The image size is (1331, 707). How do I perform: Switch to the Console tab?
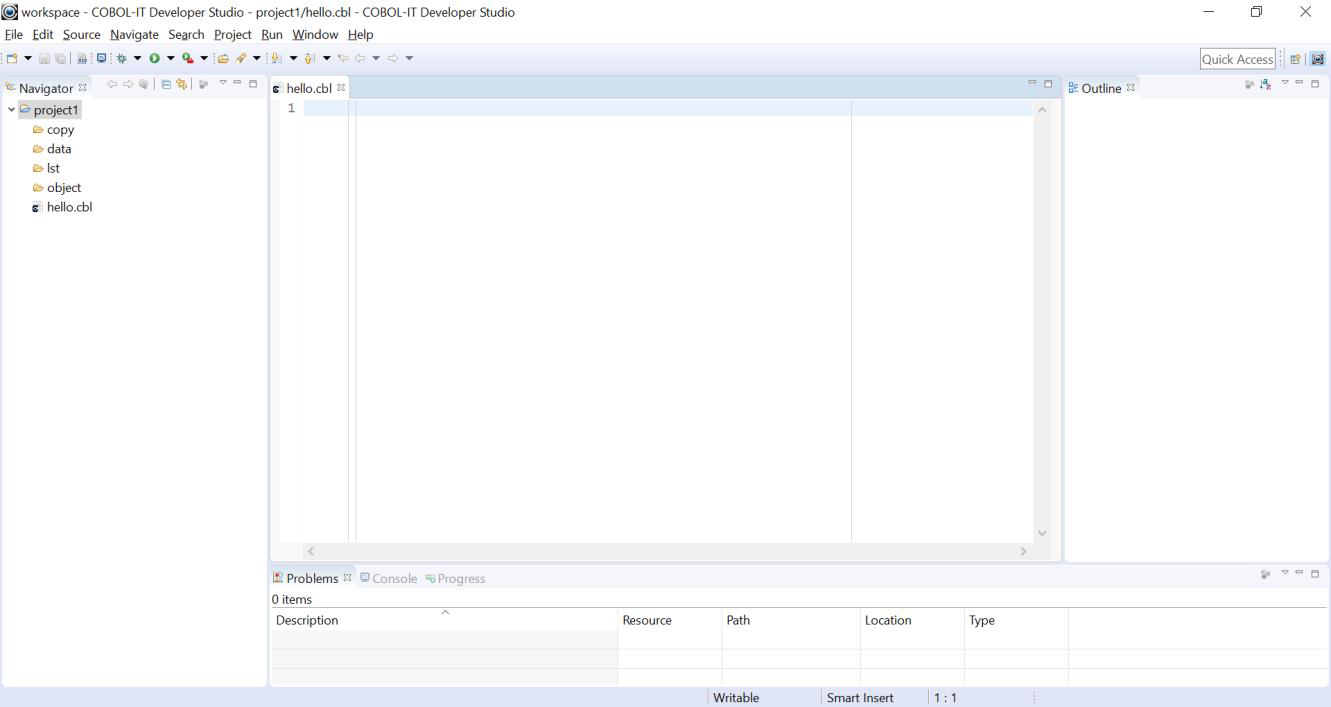395,578
